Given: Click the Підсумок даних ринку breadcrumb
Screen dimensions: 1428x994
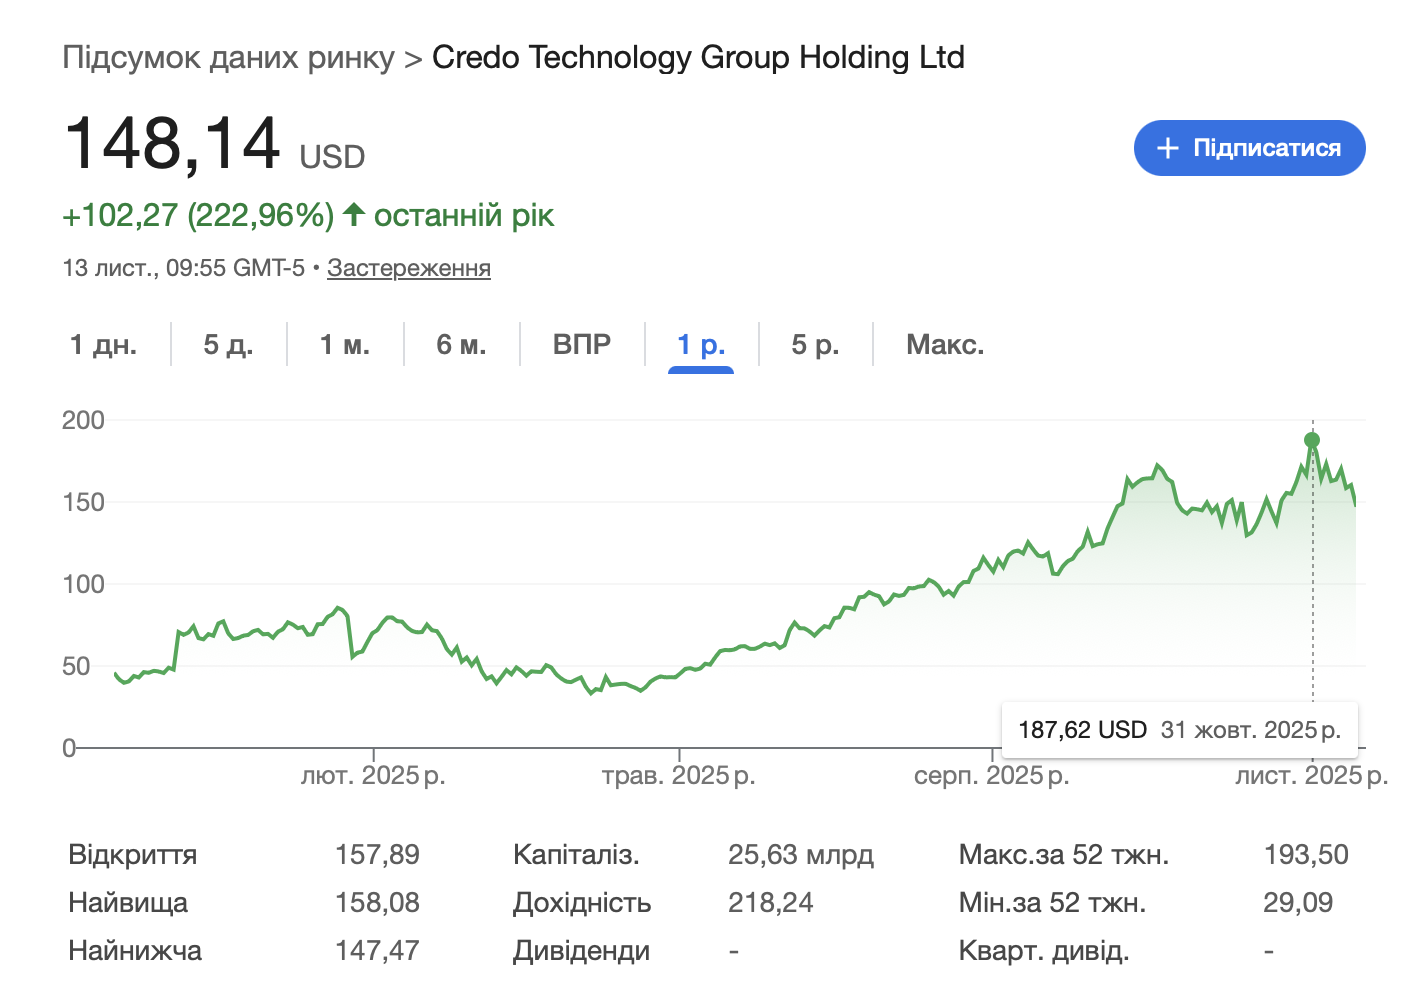Looking at the screenshot, I should (x=228, y=57).
